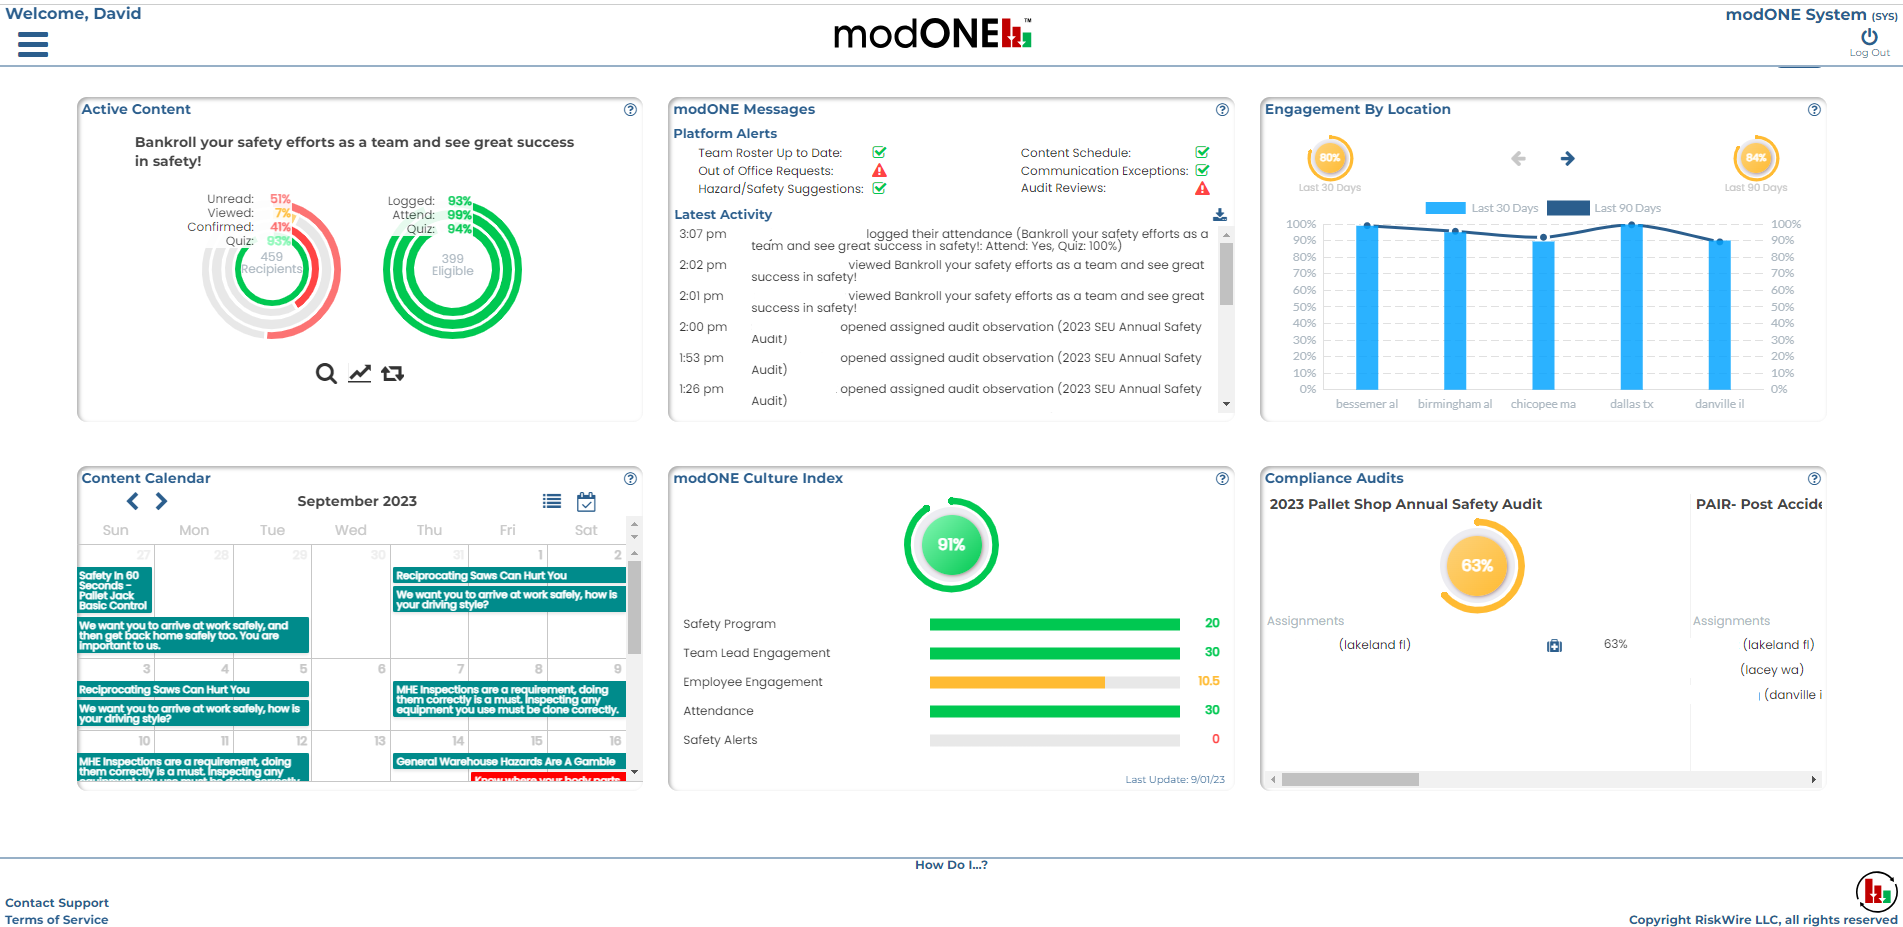Open help for Active Content panel

click(630, 110)
